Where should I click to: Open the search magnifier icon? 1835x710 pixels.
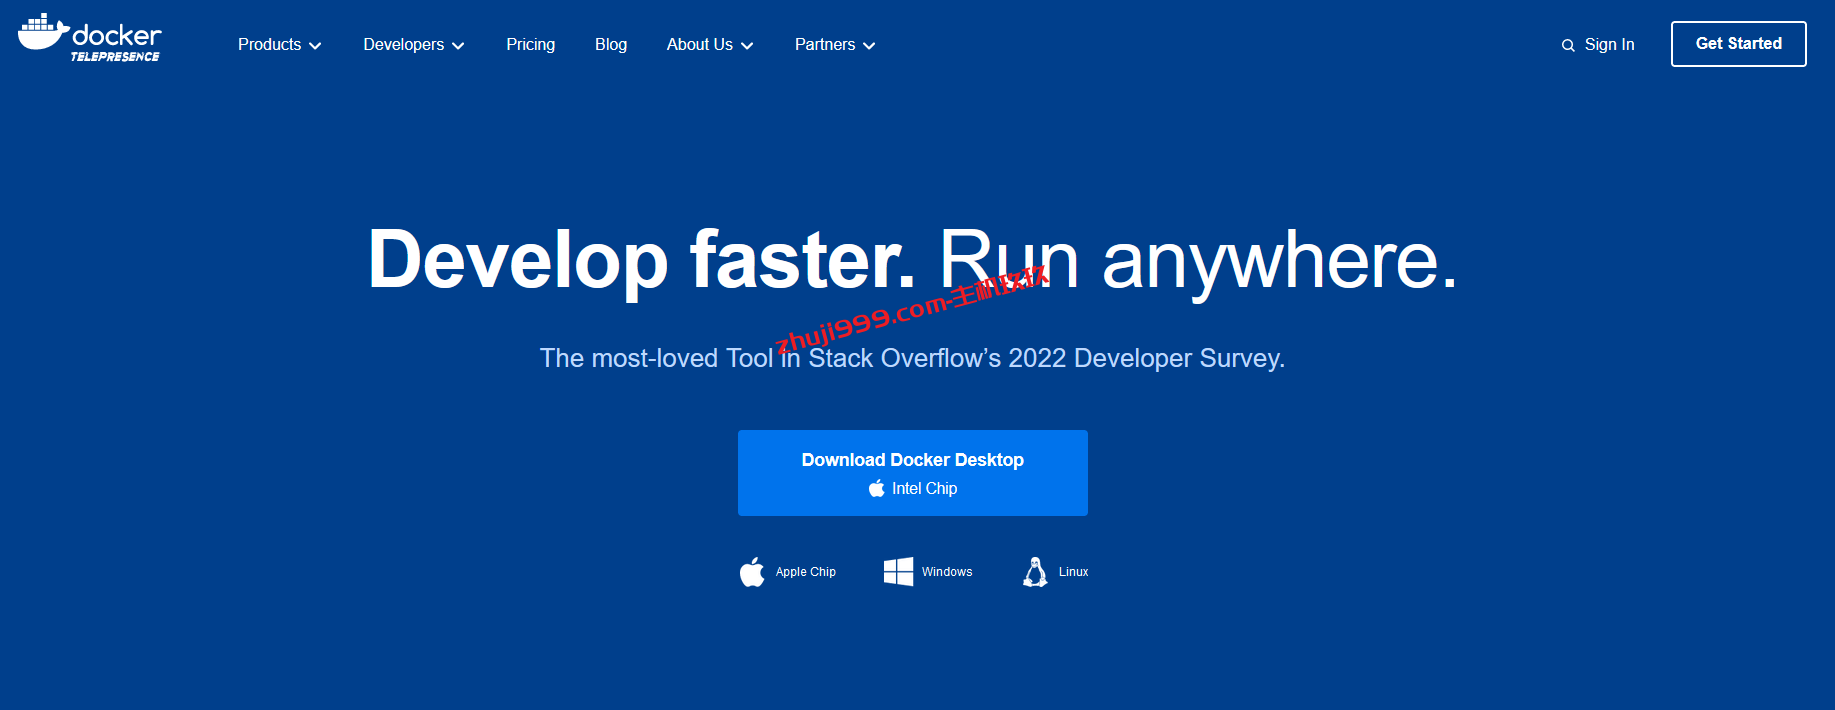pos(1568,46)
